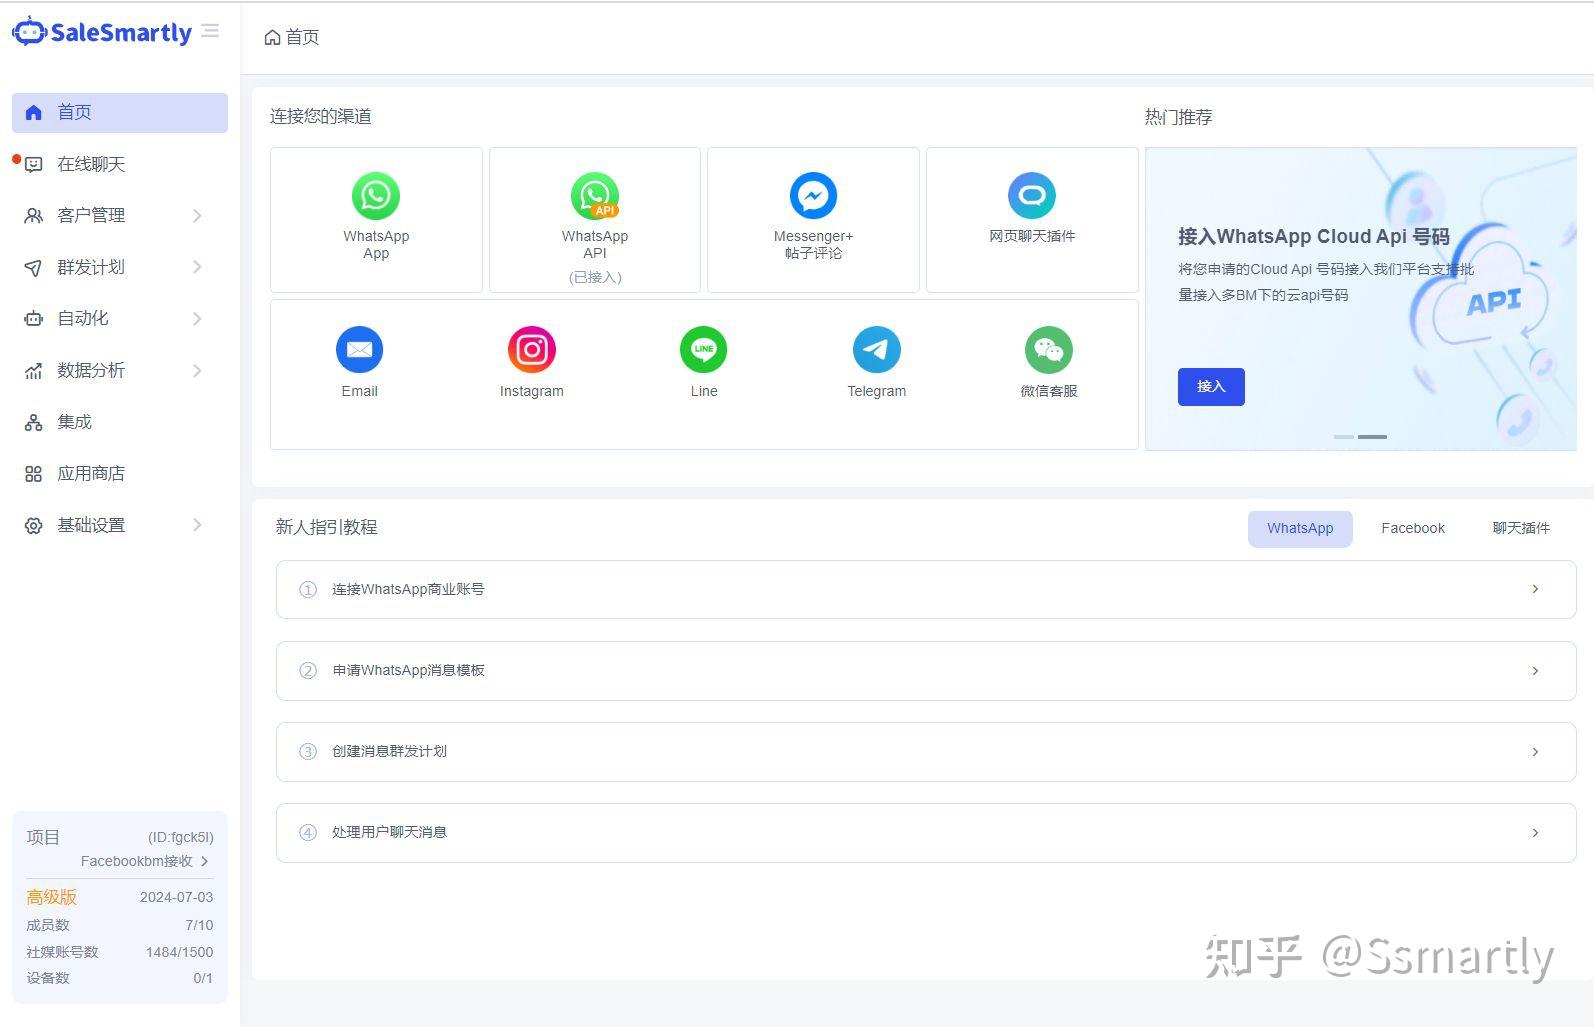Connect the Email channel icon

359,350
